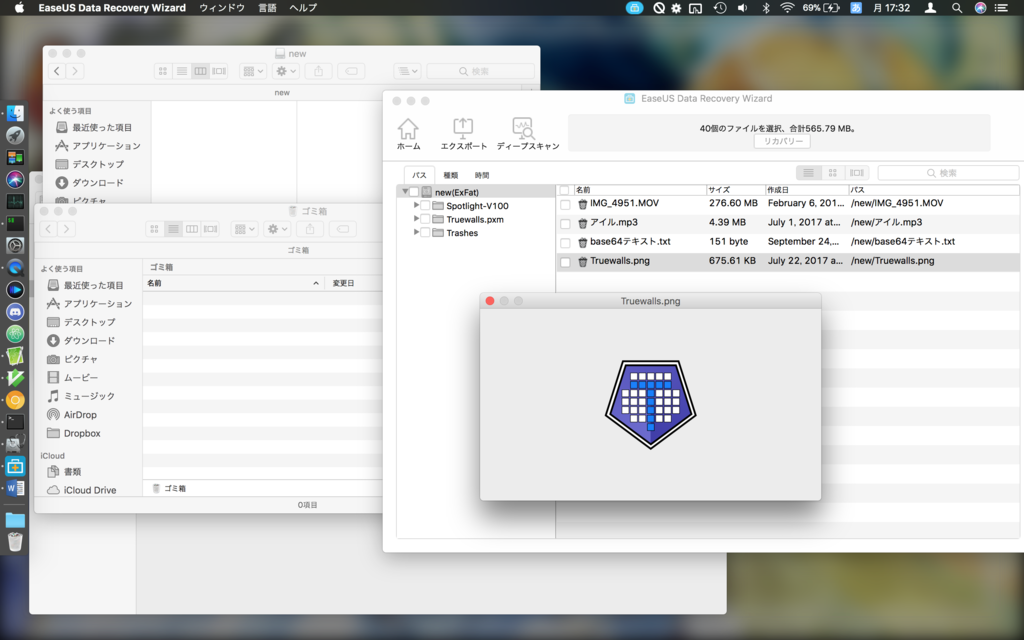The width and height of the screenshot is (1024, 640).
Task: Open the ウィンドウ menu
Action: [x=222, y=8]
